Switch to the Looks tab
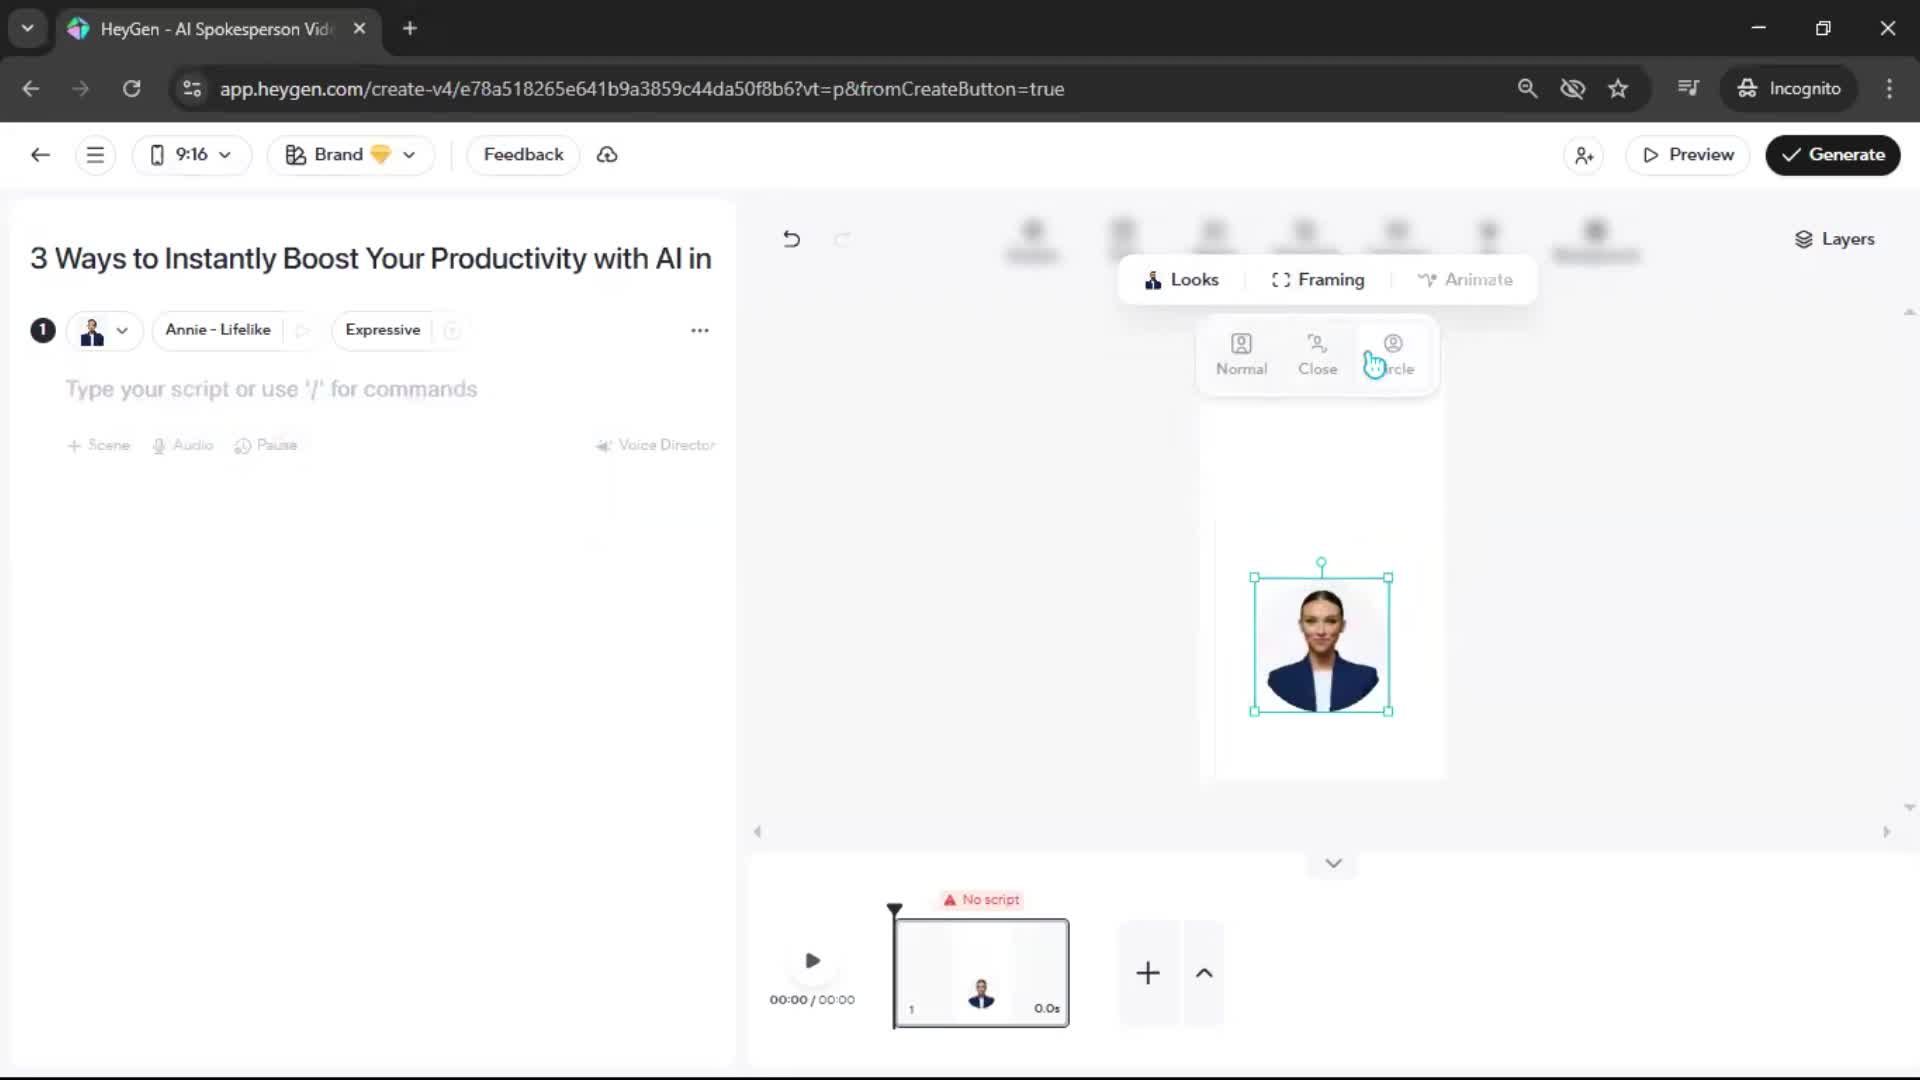Image resolution: width=1920 pixels, height=1080 pixels. [1182, 280]
